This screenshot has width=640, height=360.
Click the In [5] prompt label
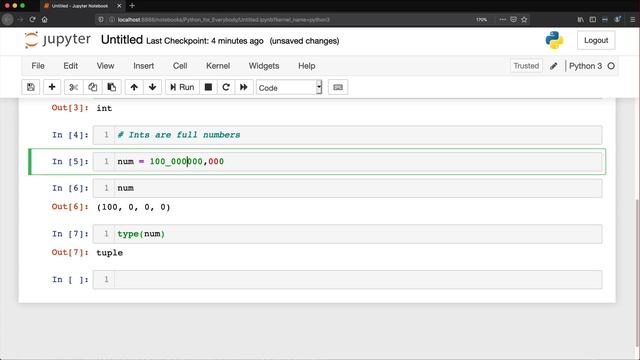point(70,162)
